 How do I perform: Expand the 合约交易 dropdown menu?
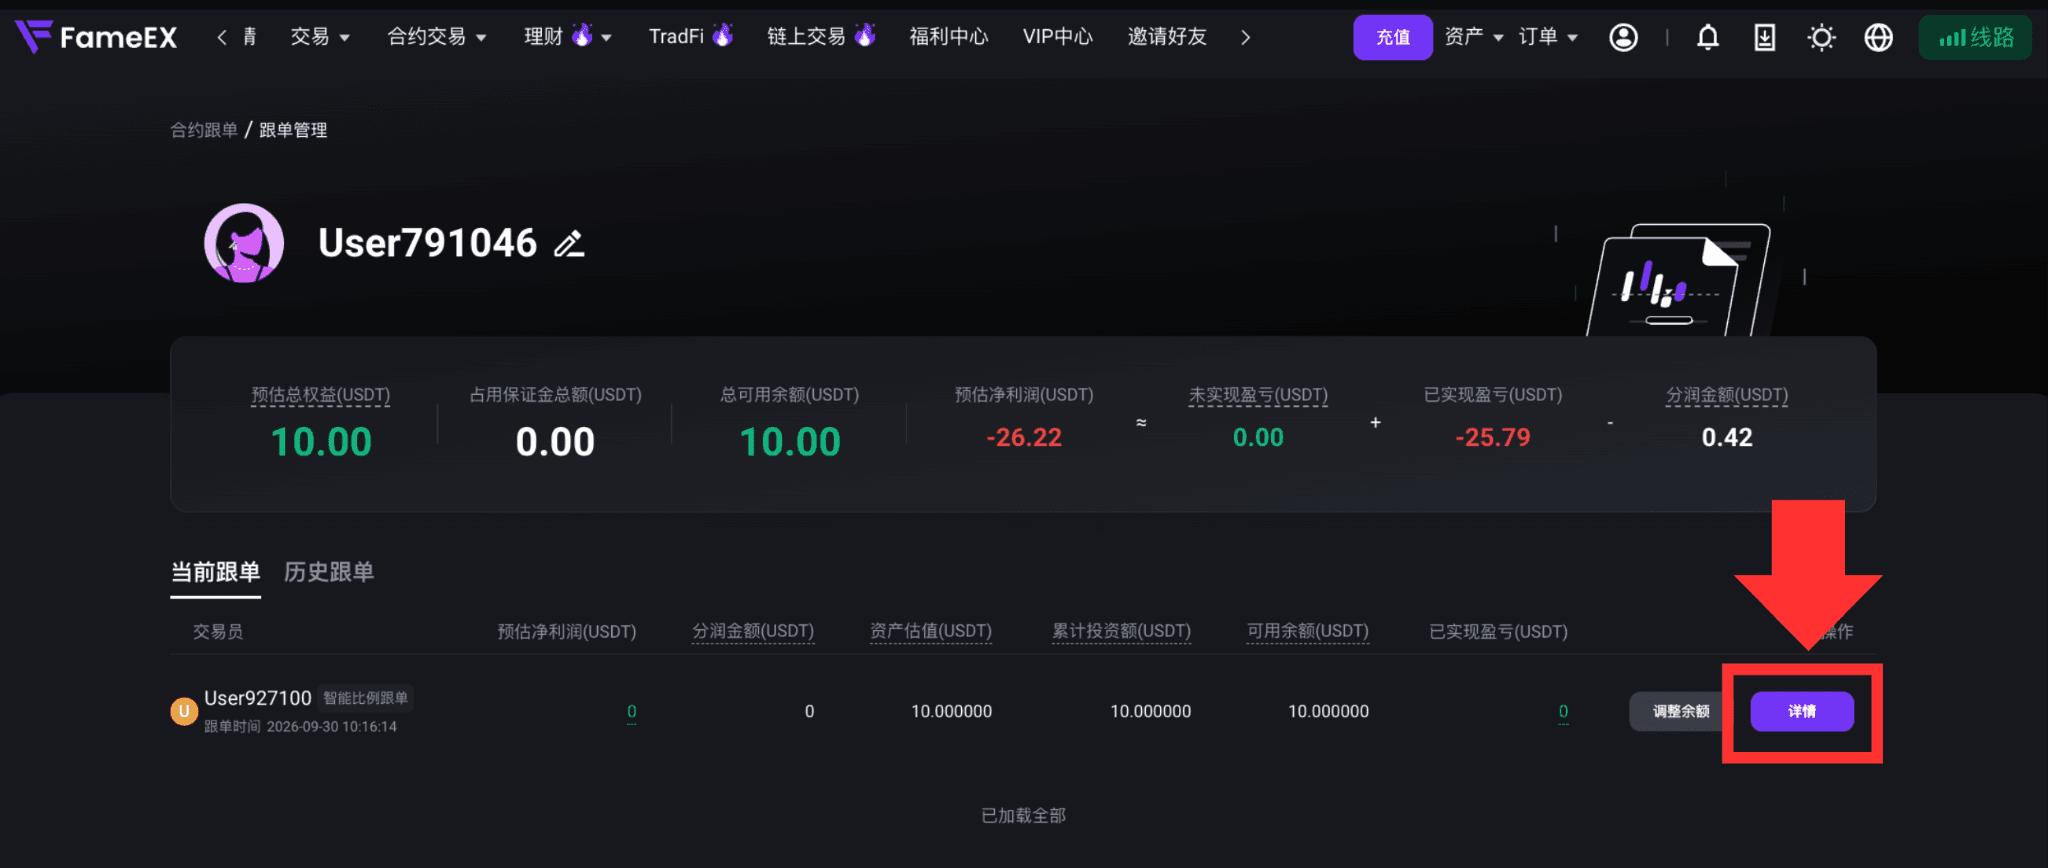pyautogui.click(x=437, y=37)
